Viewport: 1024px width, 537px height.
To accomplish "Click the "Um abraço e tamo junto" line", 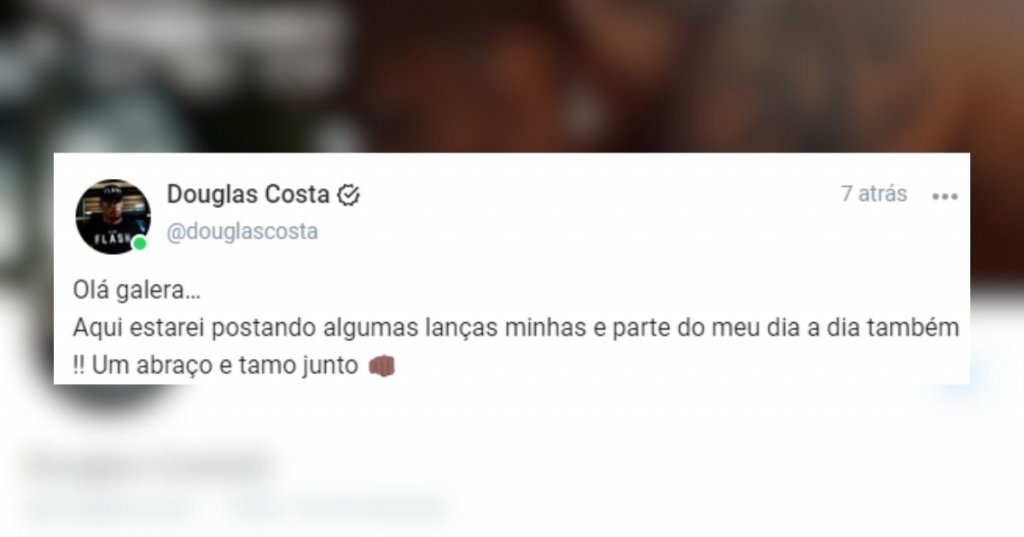I will [x=225, y=366].
